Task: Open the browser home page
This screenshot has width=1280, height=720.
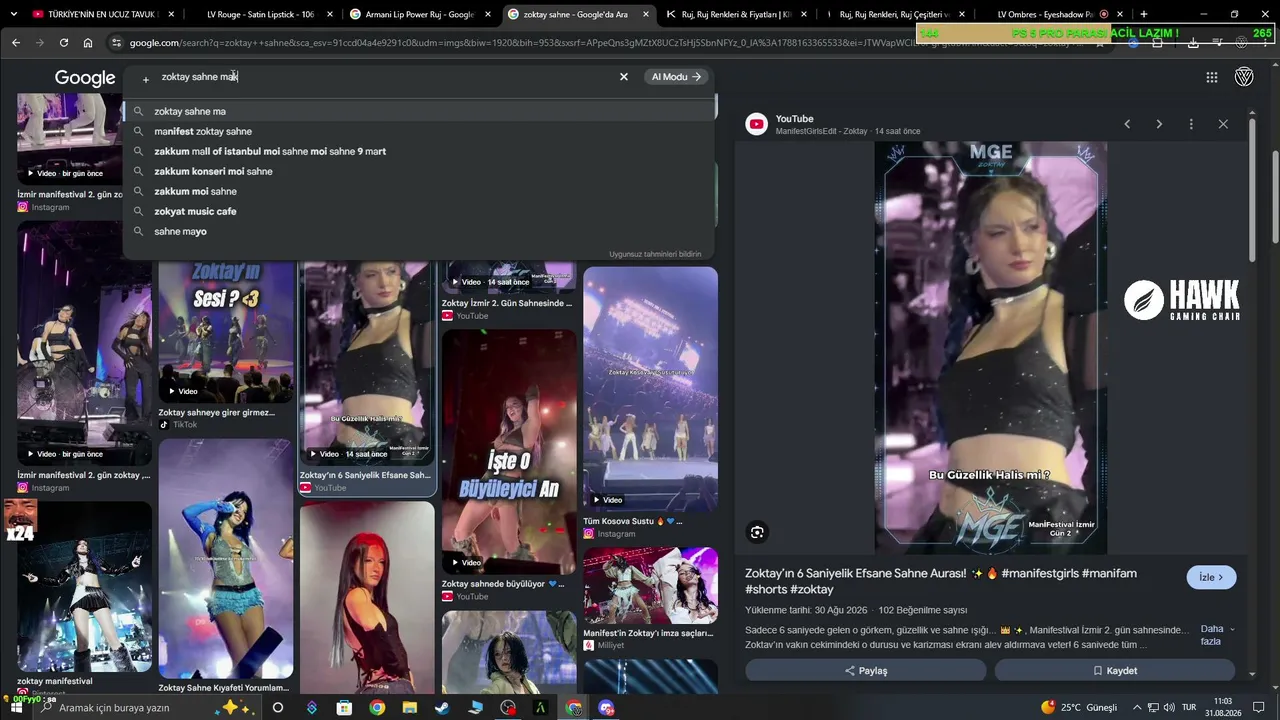Action: coord(88,43)
